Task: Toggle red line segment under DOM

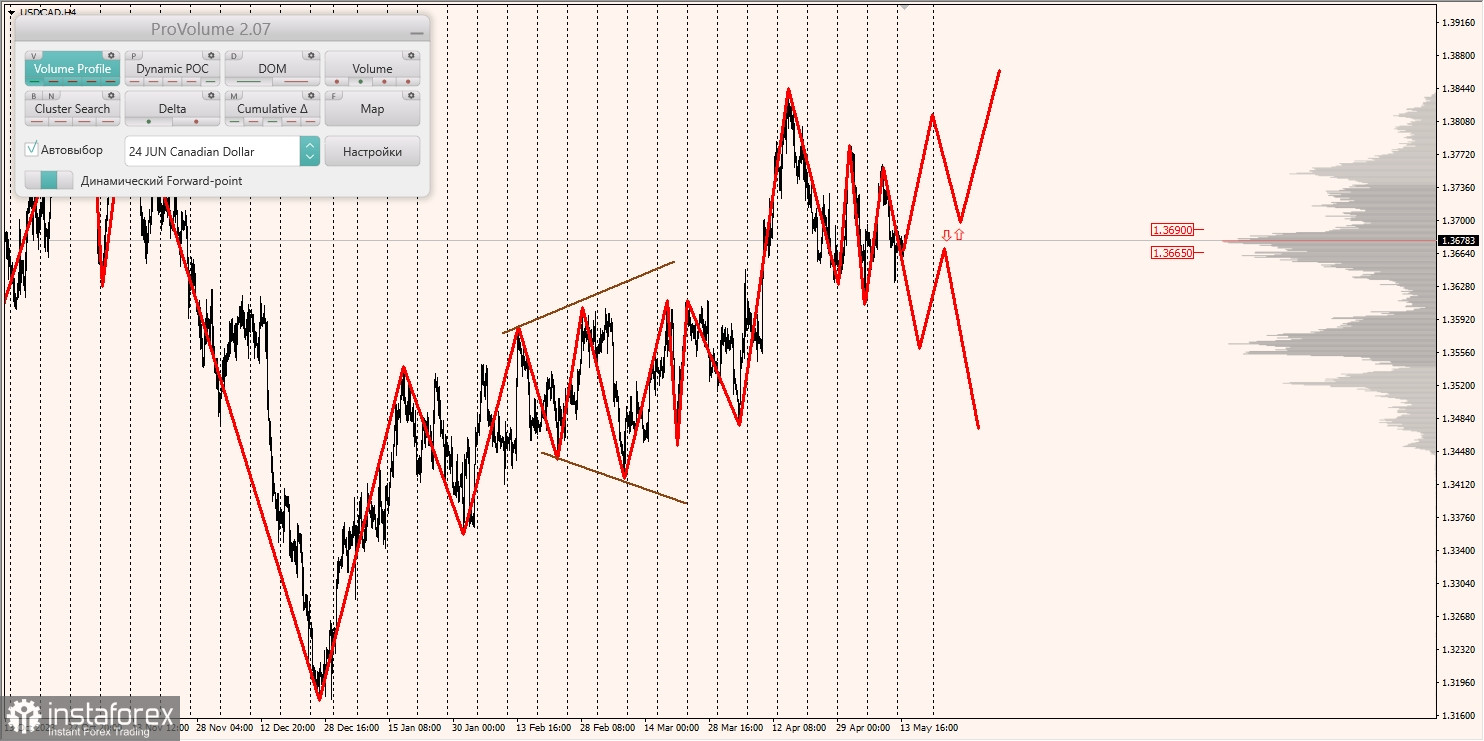Action: 296,81
